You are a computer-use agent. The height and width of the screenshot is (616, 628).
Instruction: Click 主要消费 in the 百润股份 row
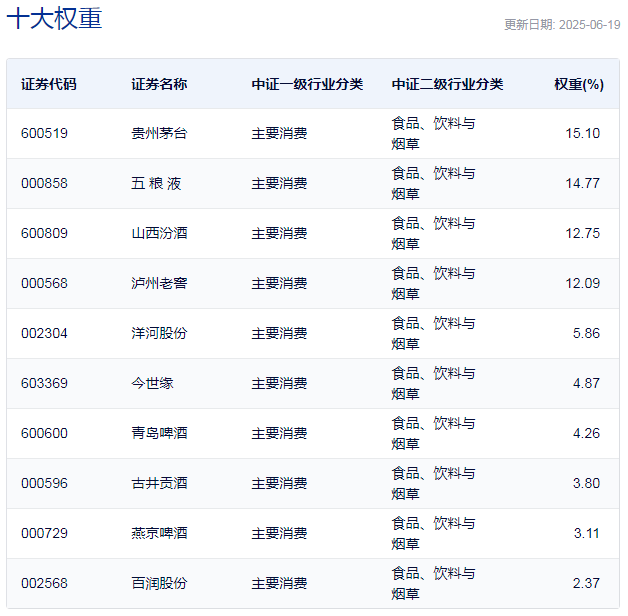pos(279,584)
